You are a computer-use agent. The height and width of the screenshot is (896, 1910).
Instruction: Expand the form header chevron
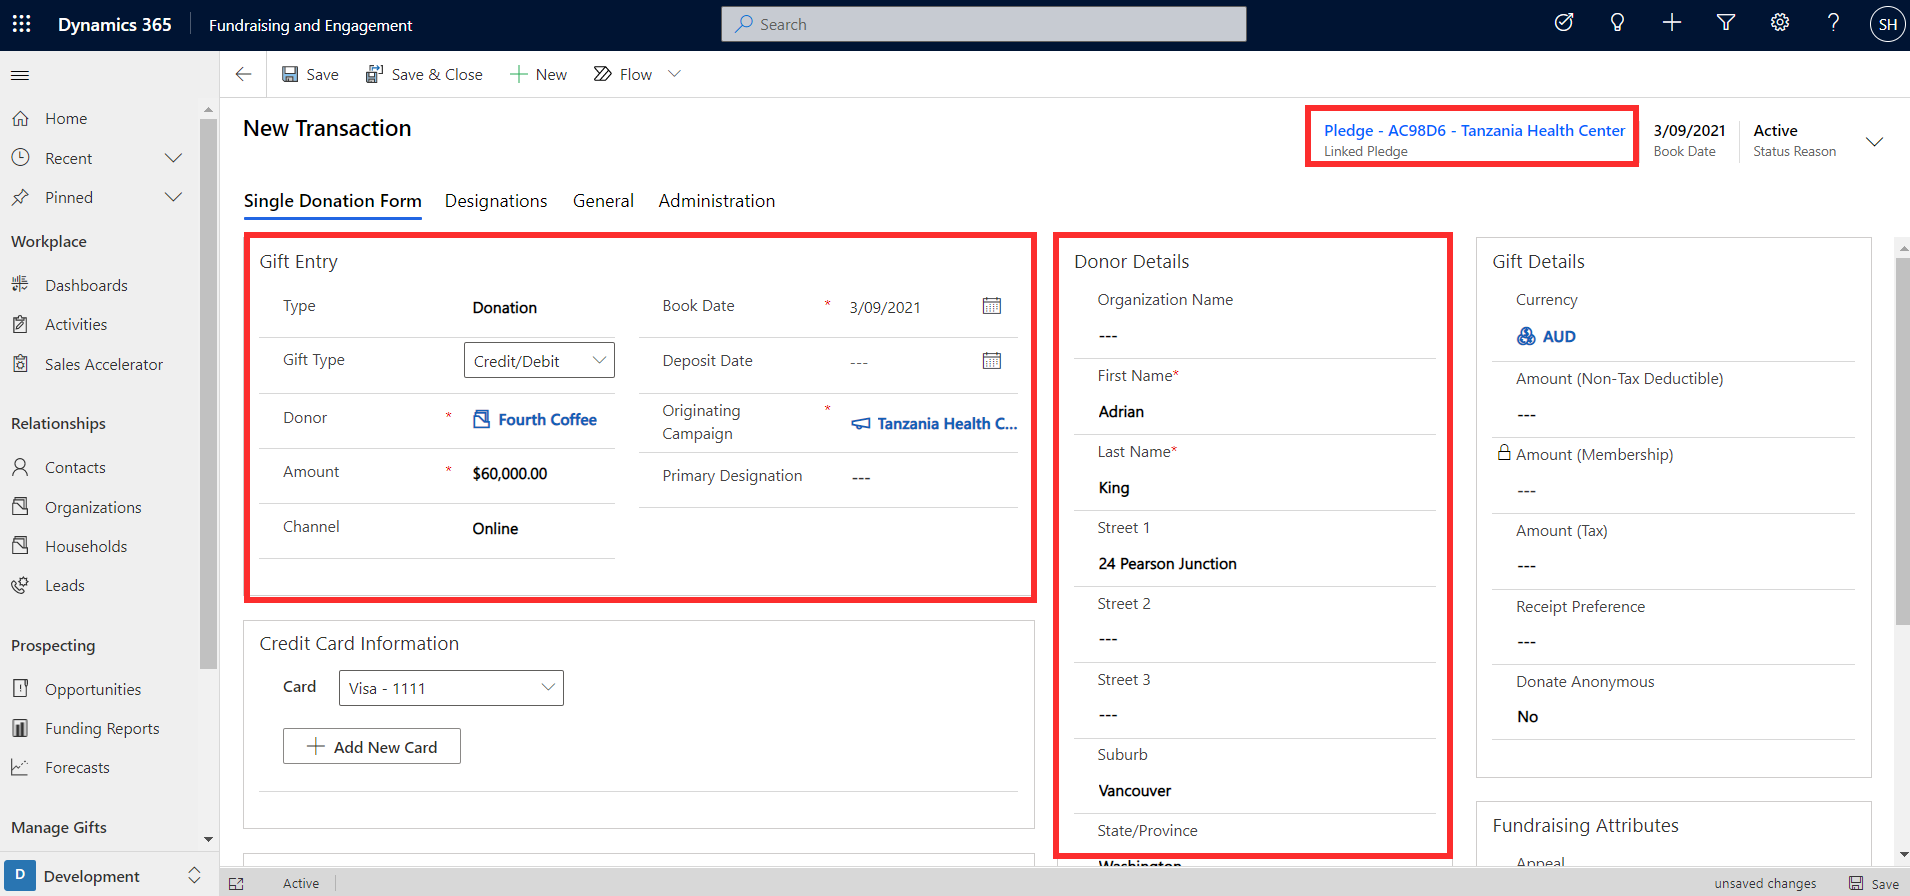pos(1875,141)
